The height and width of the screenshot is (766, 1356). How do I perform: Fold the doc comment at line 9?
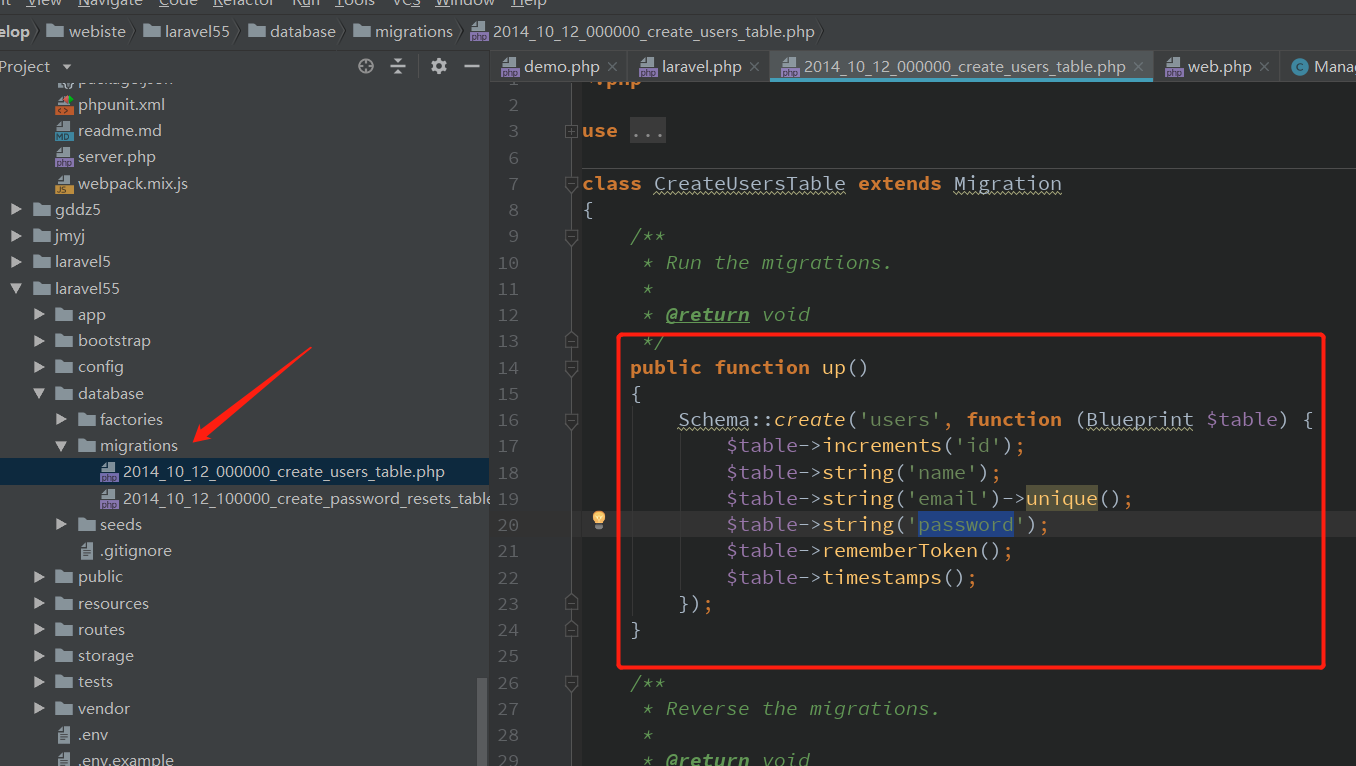click(571, 237)
